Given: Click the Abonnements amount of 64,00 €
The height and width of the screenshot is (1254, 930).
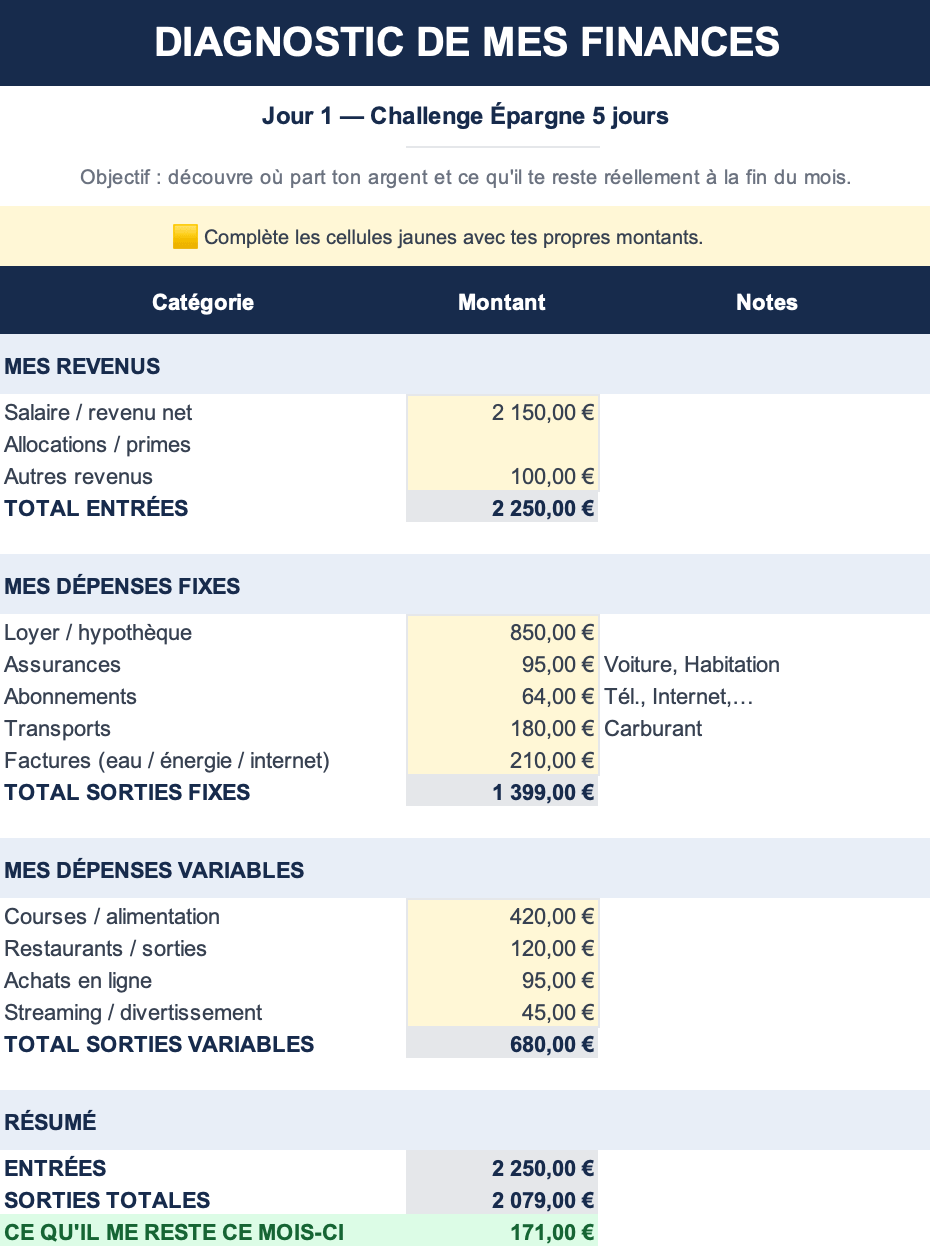Looking at the screenshot, I should (502, 696).
